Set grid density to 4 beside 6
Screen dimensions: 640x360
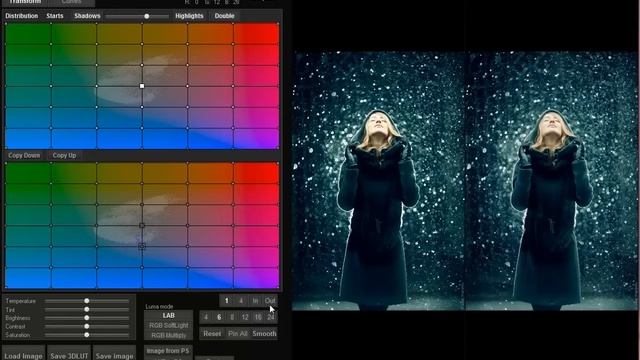(206, 317)
